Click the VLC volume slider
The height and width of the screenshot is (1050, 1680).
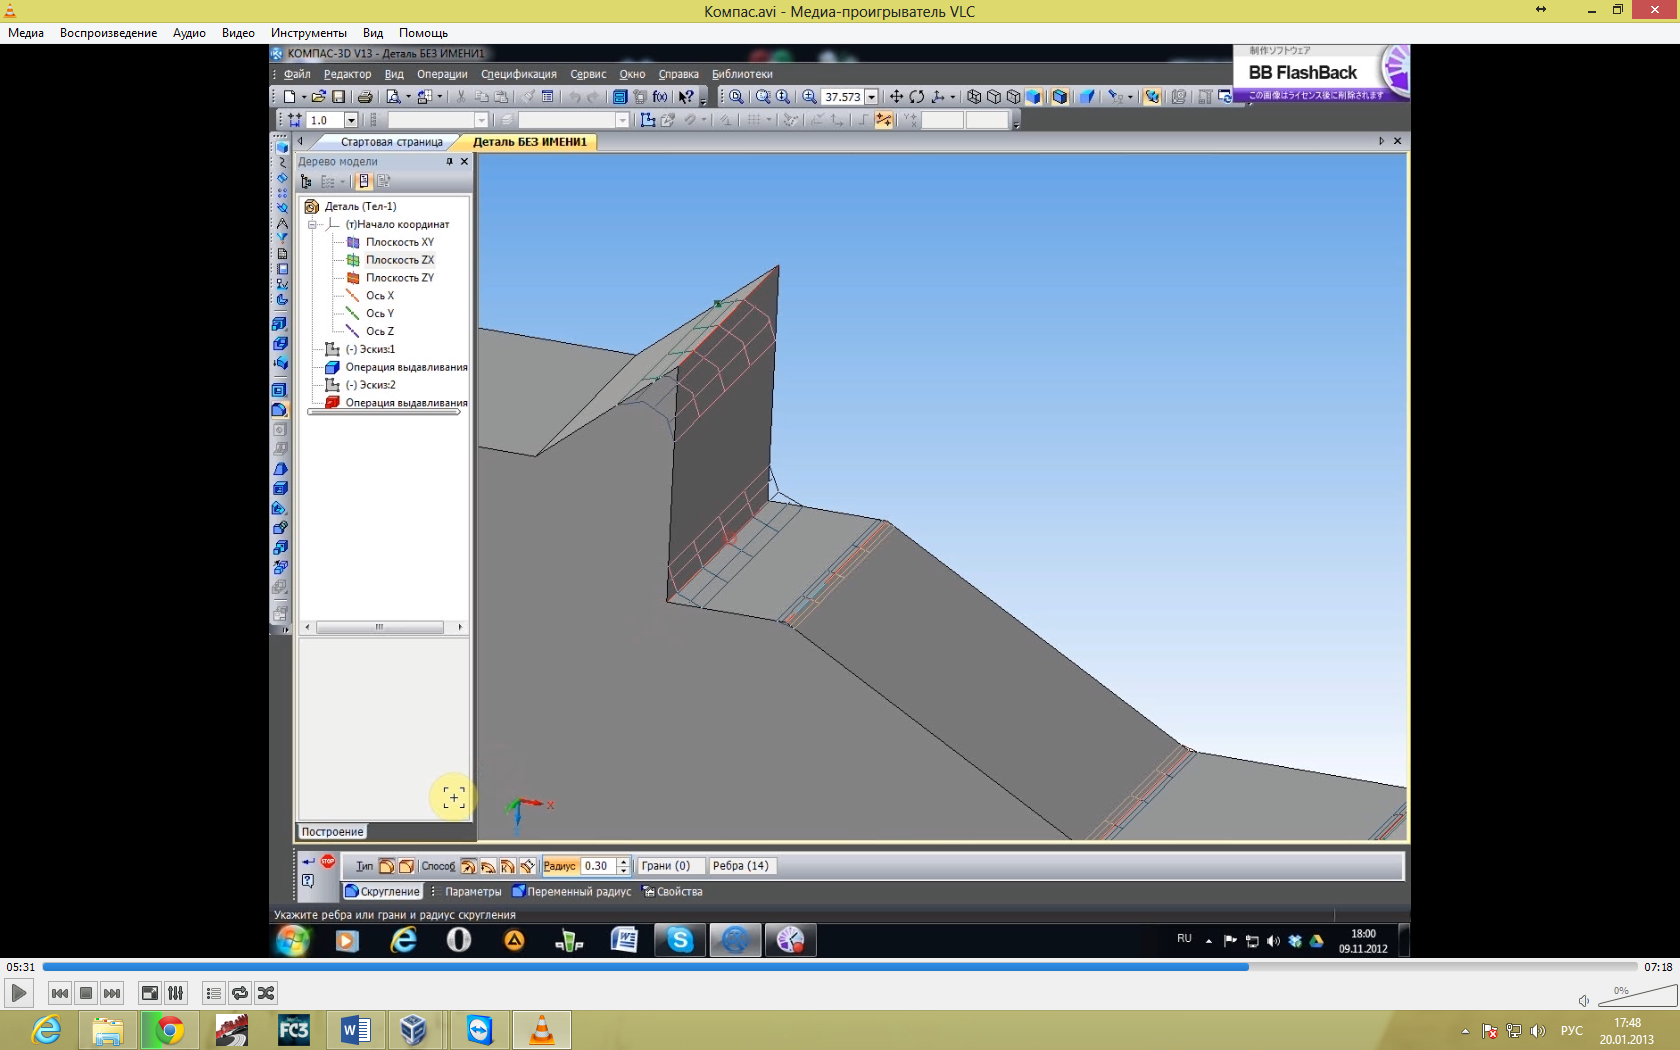coord(1637,995)
